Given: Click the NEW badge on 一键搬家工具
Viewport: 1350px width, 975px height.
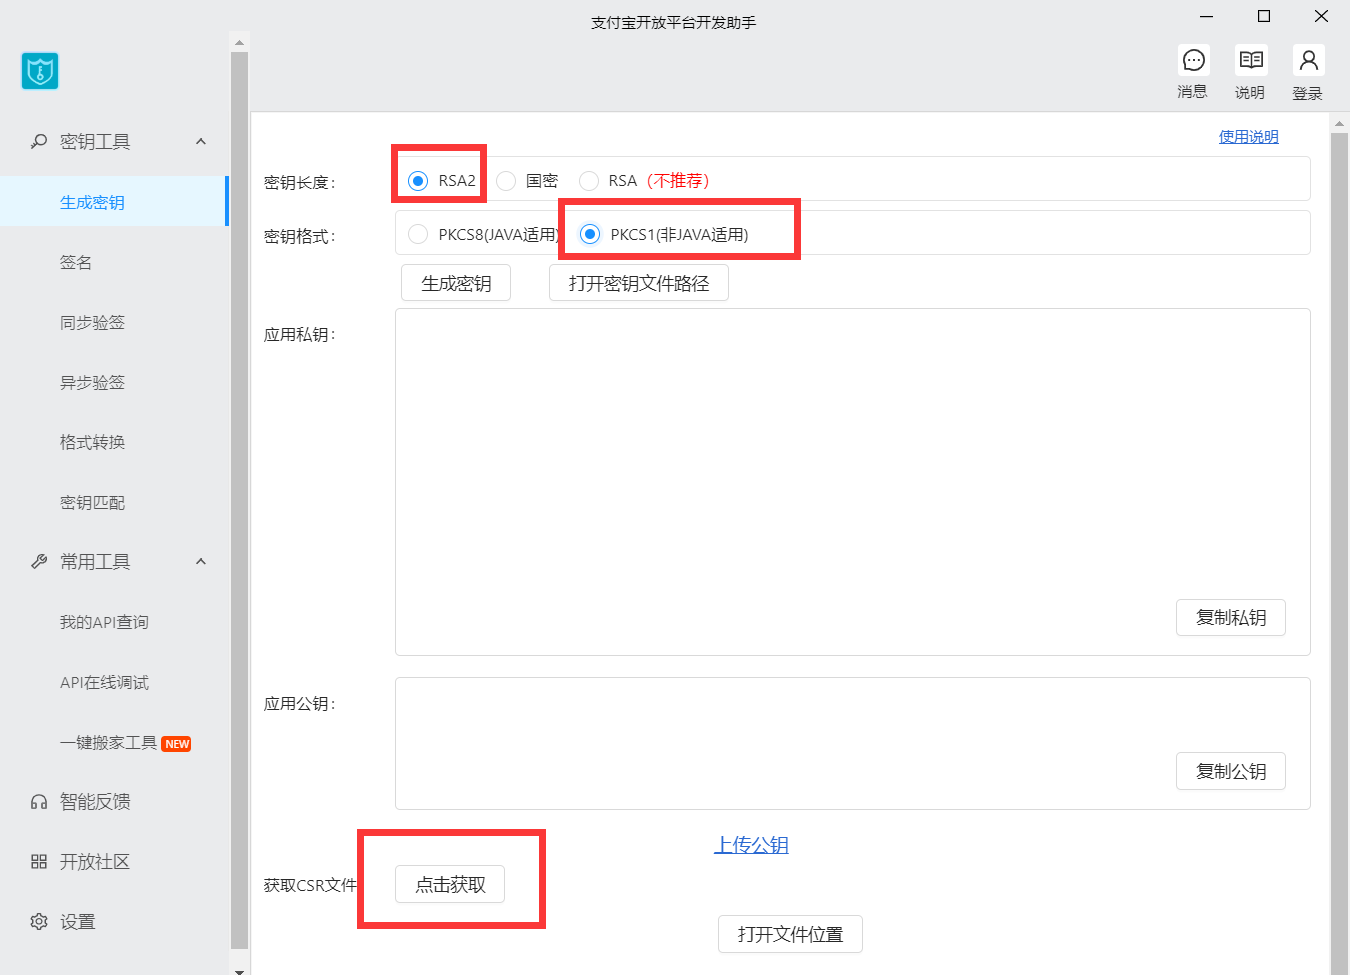Looking at the screenshot, I should (177, 743).
